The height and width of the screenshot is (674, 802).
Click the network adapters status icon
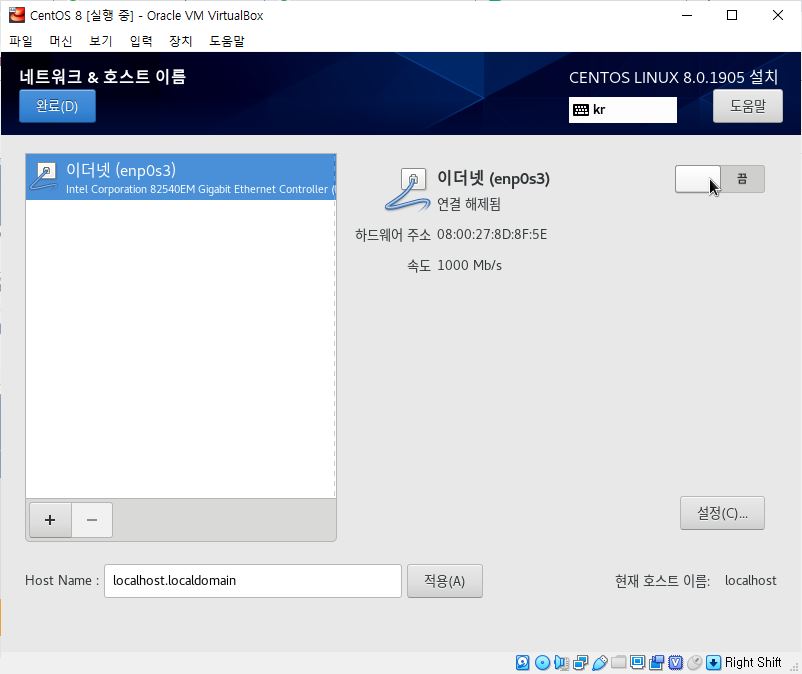(581, 662)
